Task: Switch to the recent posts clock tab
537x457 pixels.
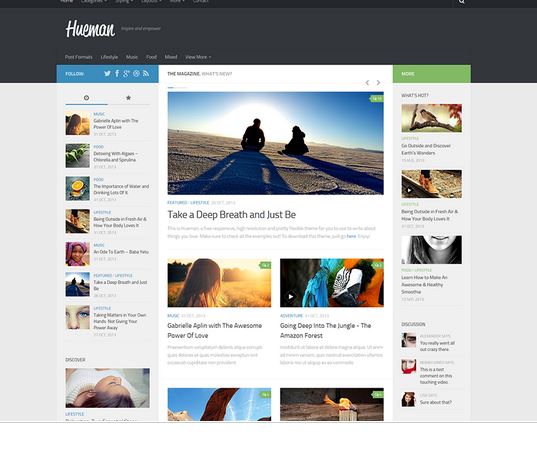Action: 86,98
